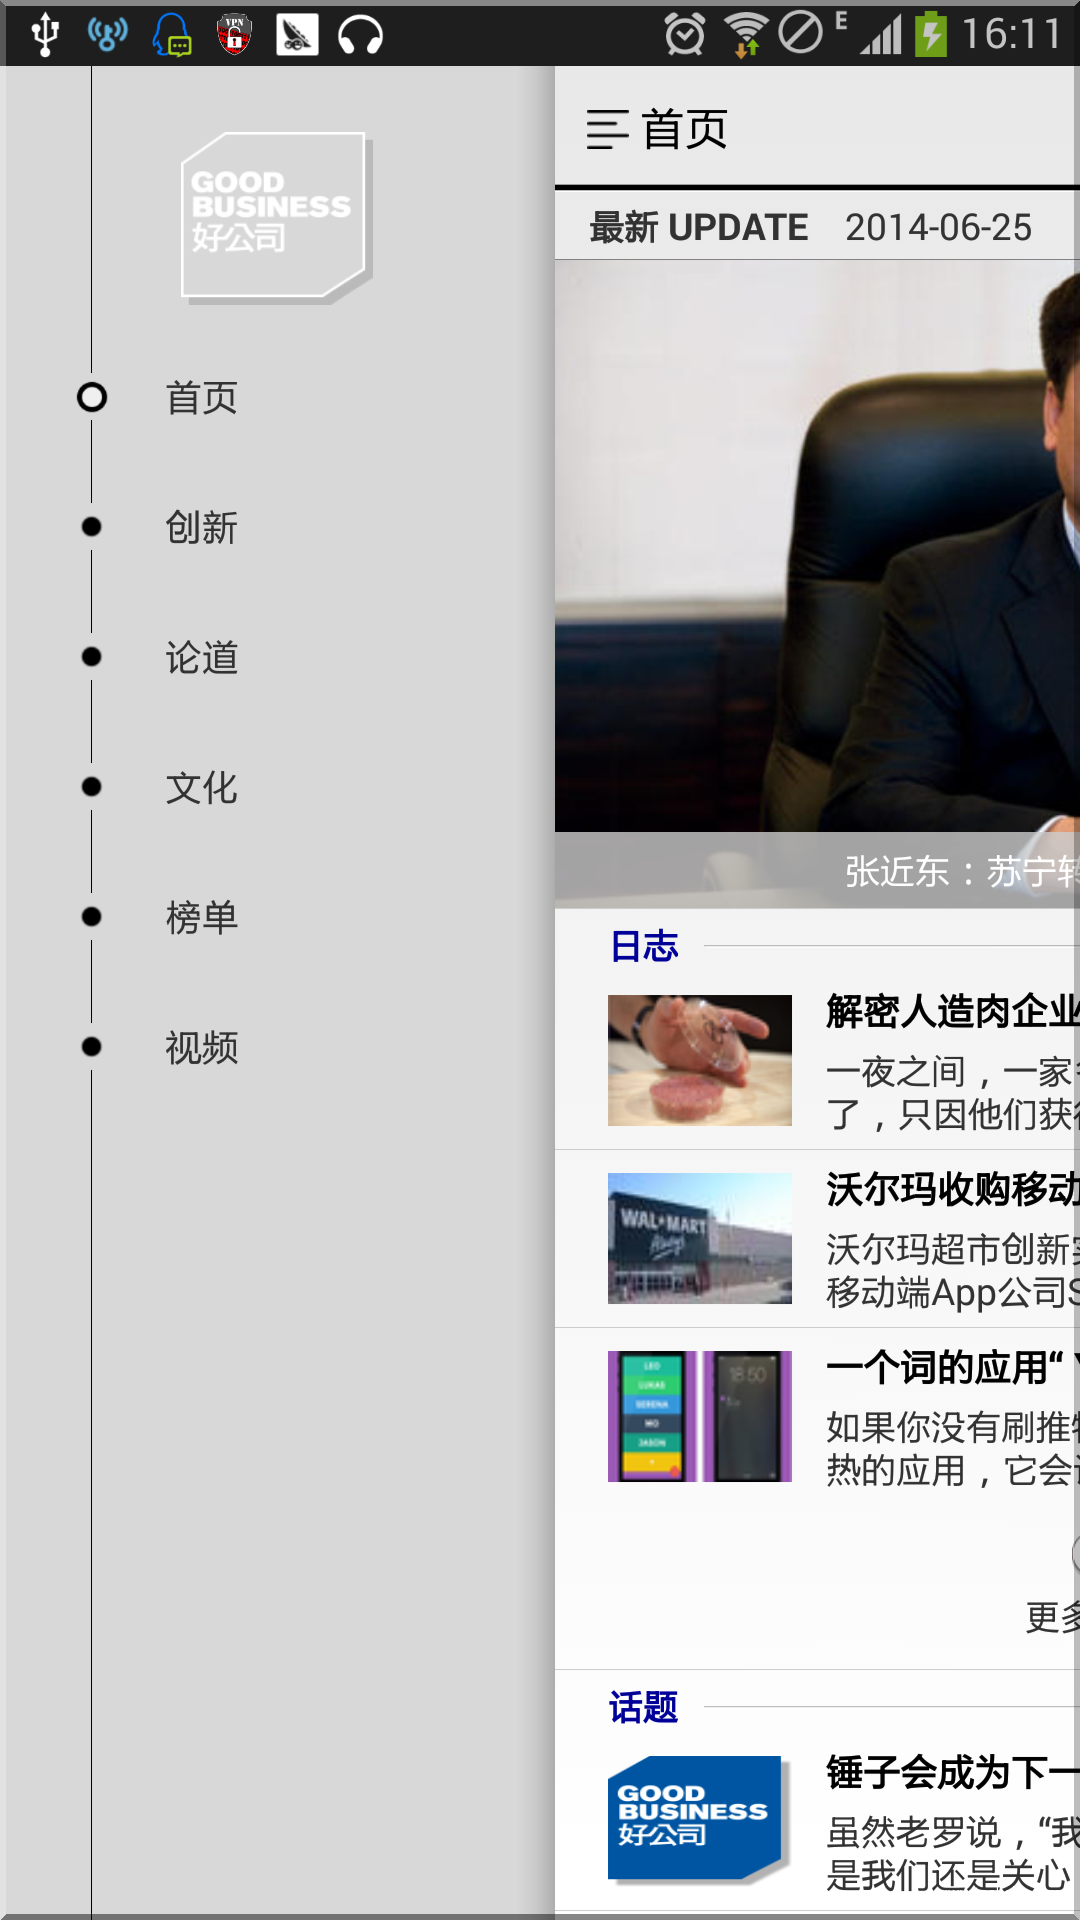
Task: Tap 更多 to see more 日志 entries
Action: [1053, 1617]
